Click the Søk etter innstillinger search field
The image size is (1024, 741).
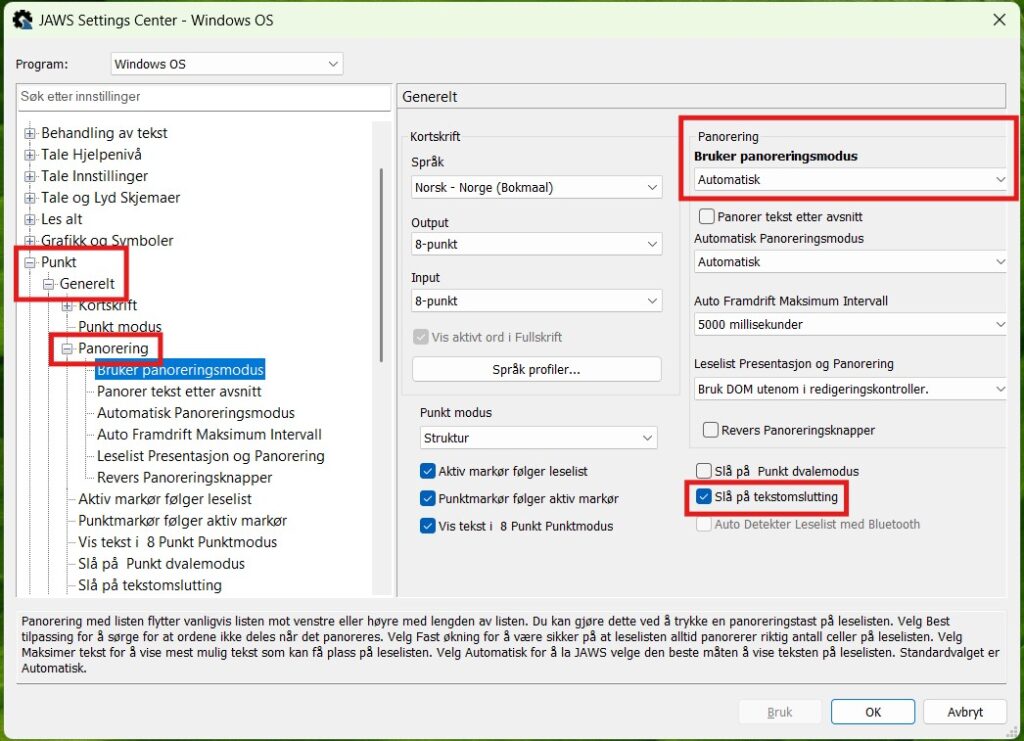point(204,97)
